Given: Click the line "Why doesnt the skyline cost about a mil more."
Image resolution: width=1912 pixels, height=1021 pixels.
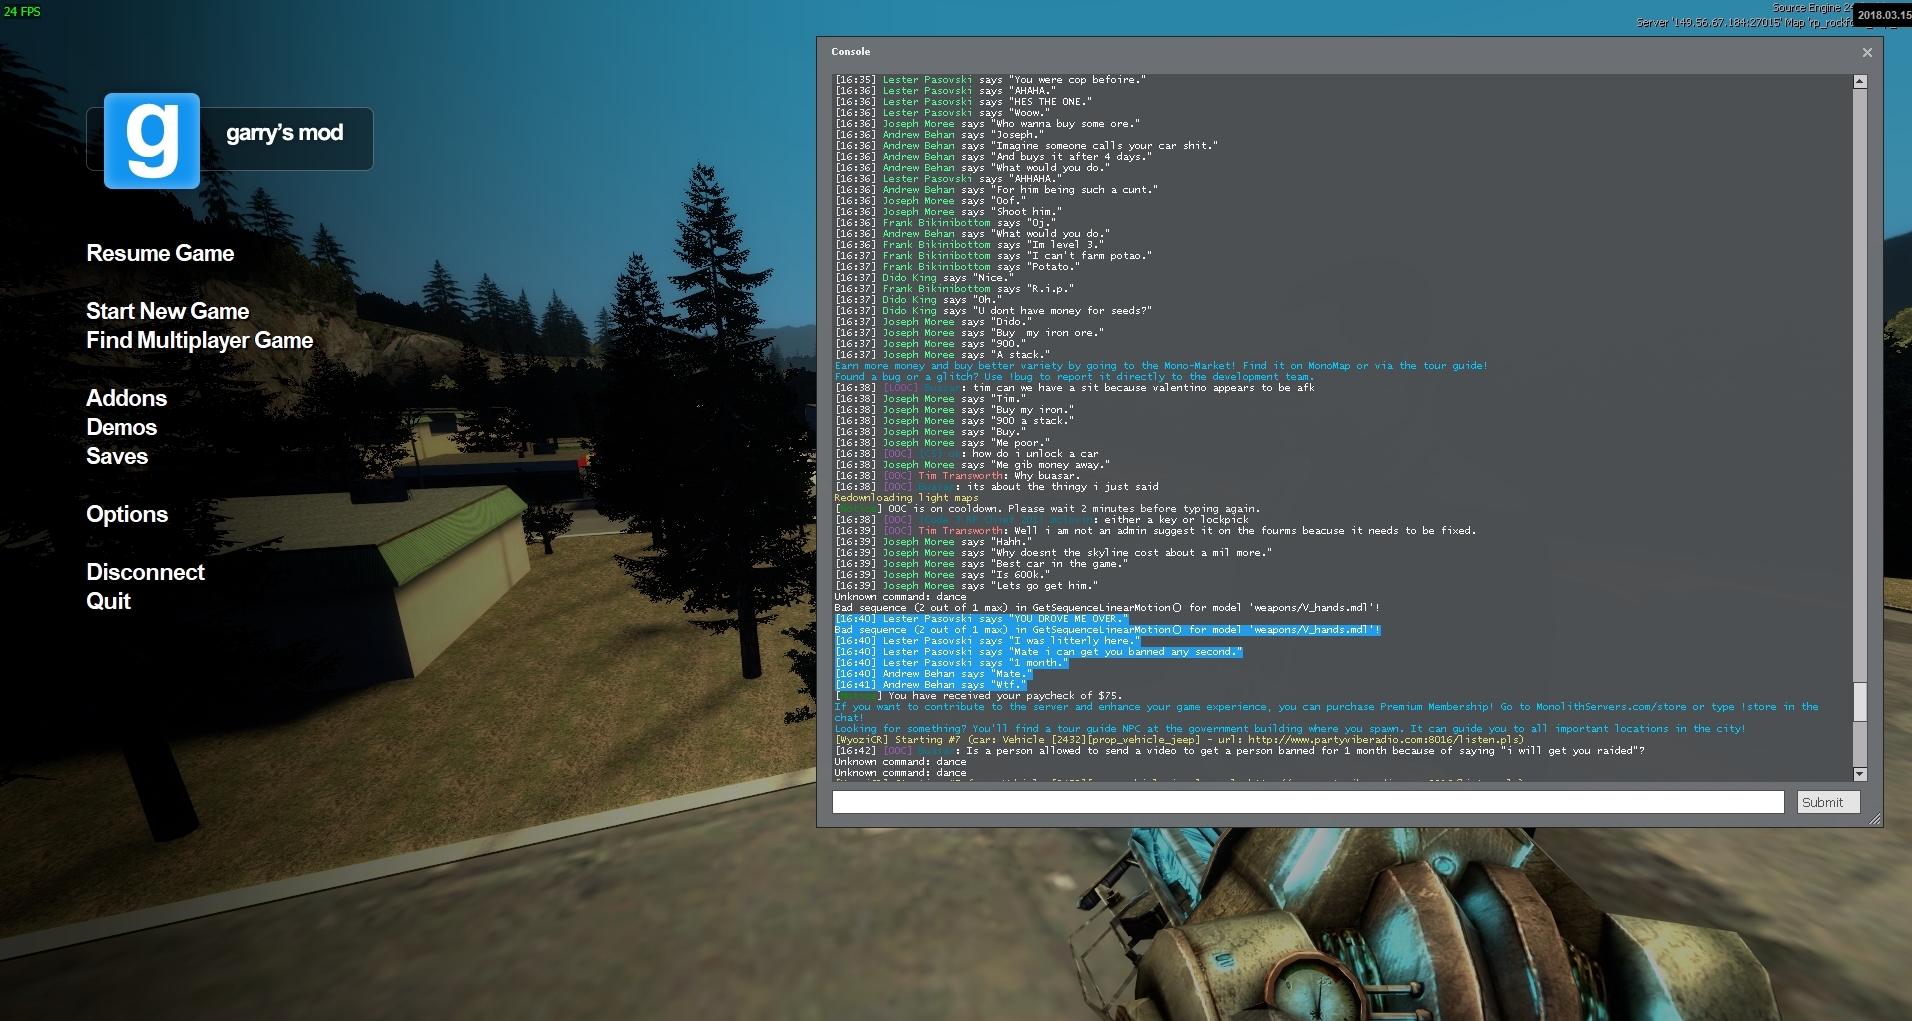Looking at the screenshot, I should (1053, 553).
